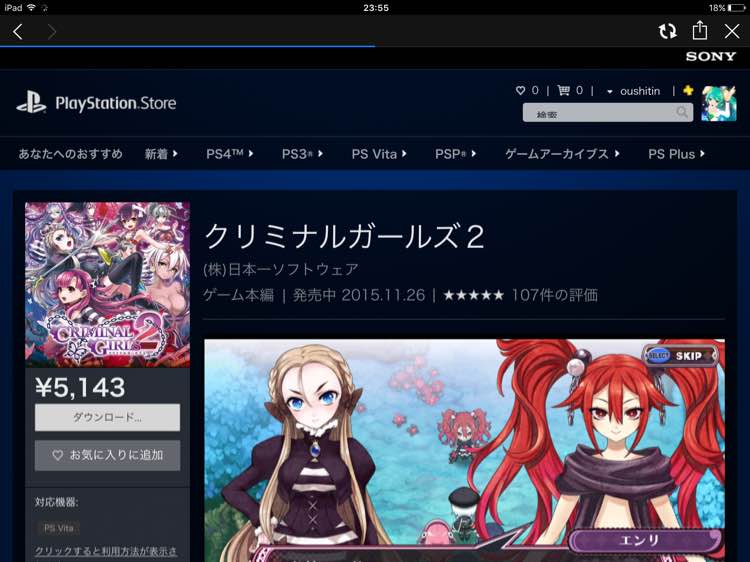This screenshot has width=750, height=562.
Task: Click the ゲーム本編 category label
Action: coord(238,295)
